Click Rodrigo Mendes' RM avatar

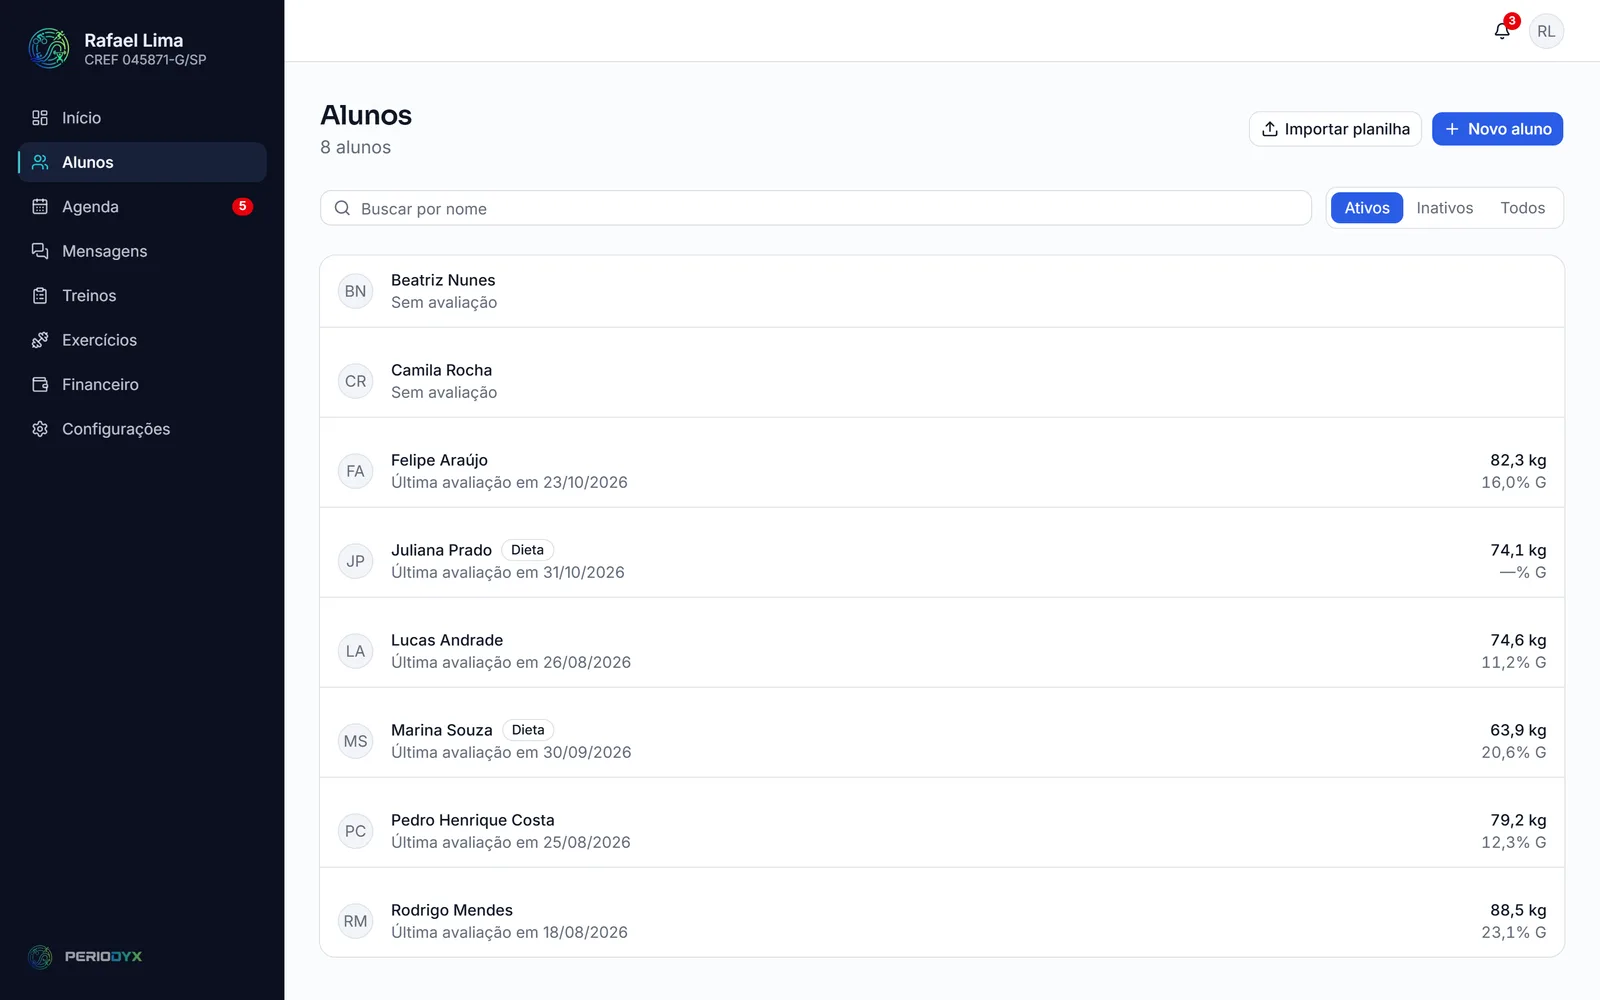(x=355, y=921)
